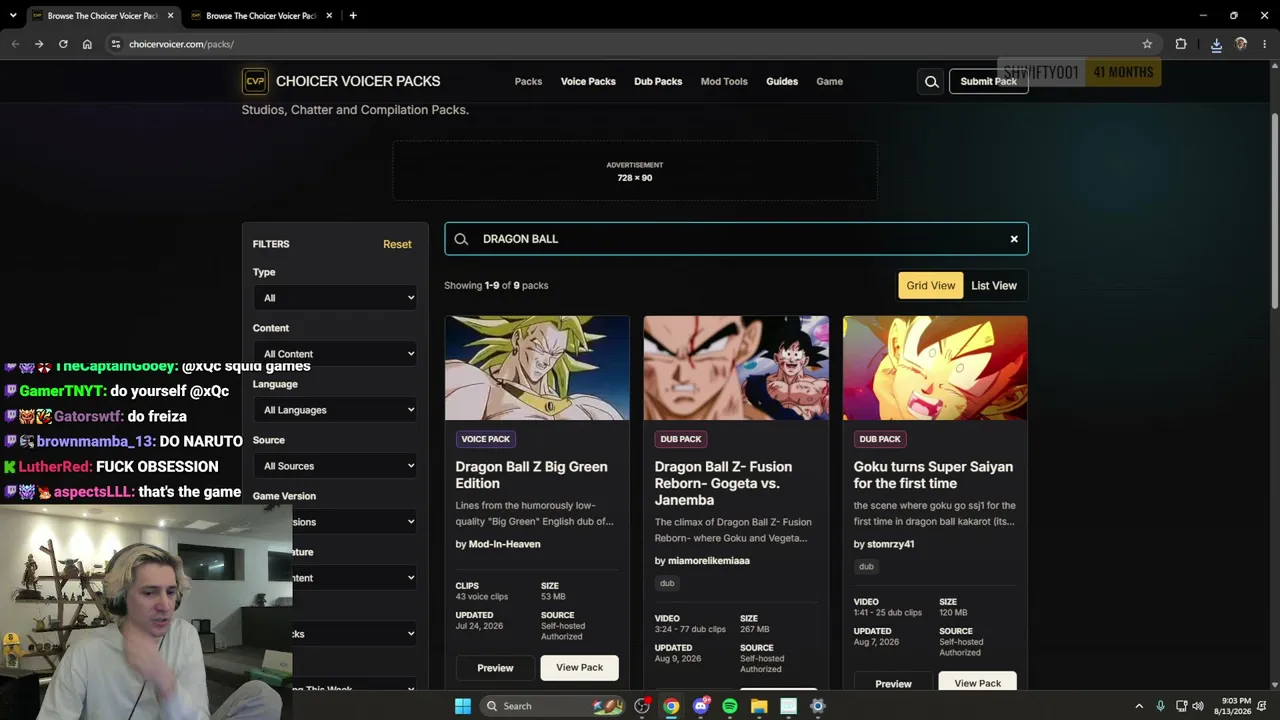Image resolution: width=1280 pixels, height=720 pixels.
Task: Click the DRAGON BALL search field
Action: (736, 239)
